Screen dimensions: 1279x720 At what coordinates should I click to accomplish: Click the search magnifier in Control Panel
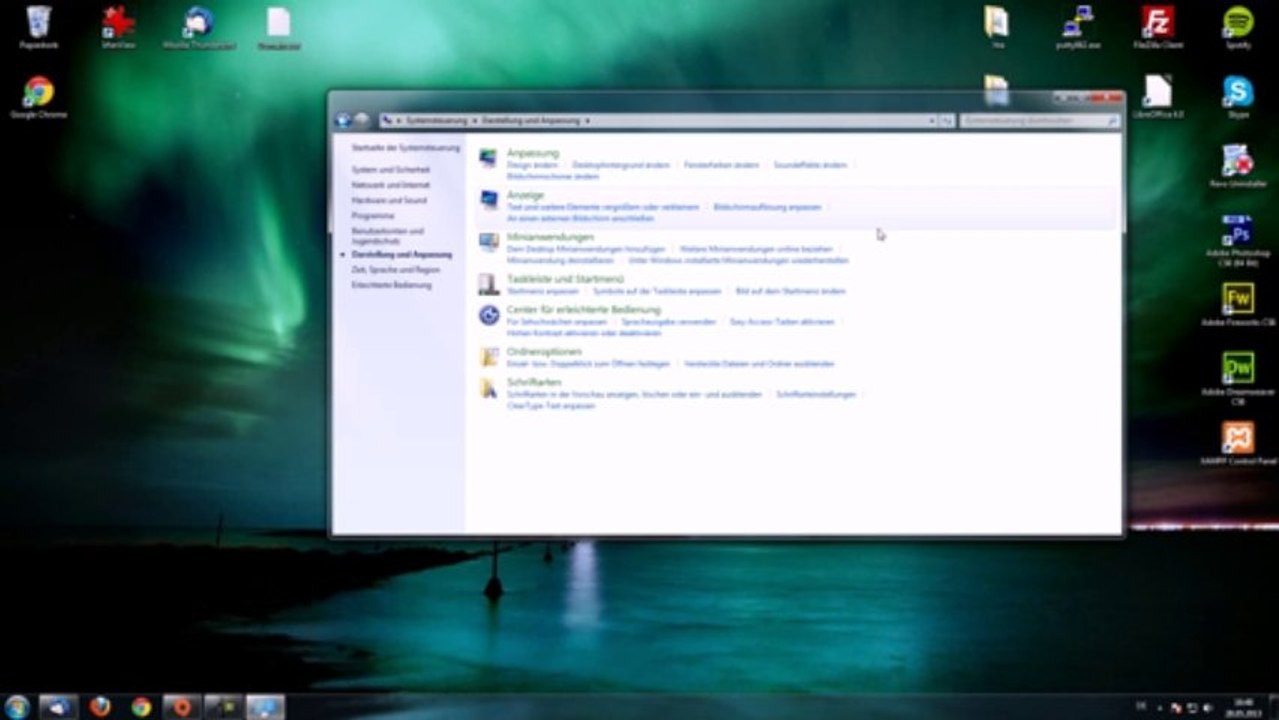(1111, 120)
